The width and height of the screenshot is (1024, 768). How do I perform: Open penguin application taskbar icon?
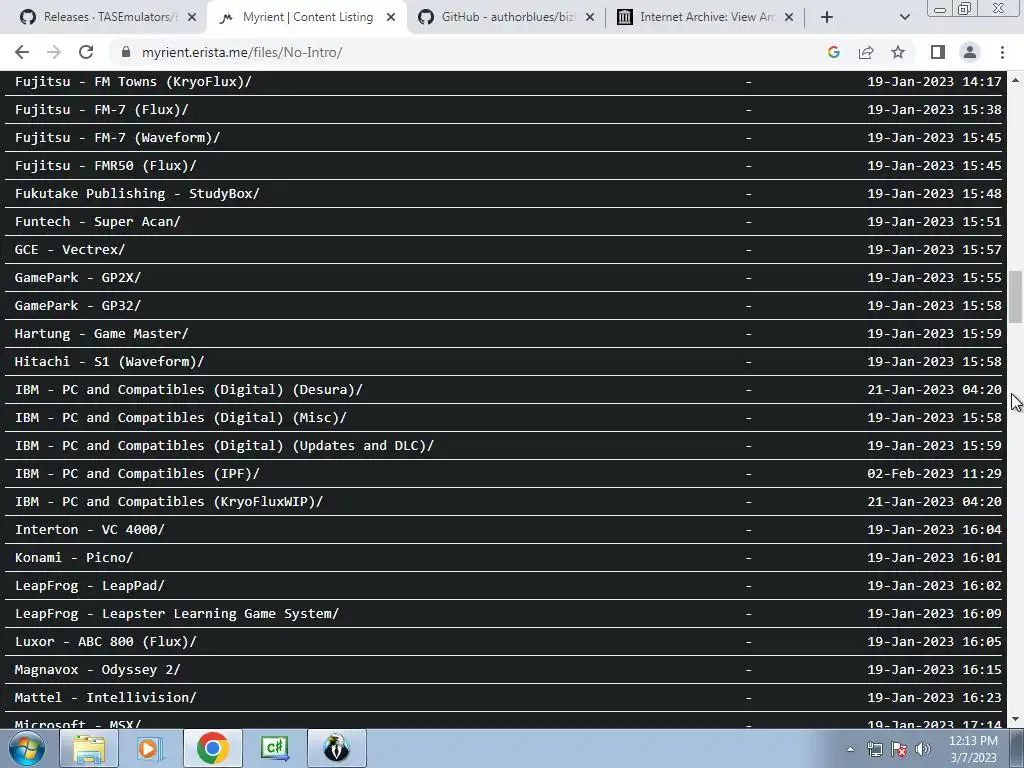(x=336, y=748)
